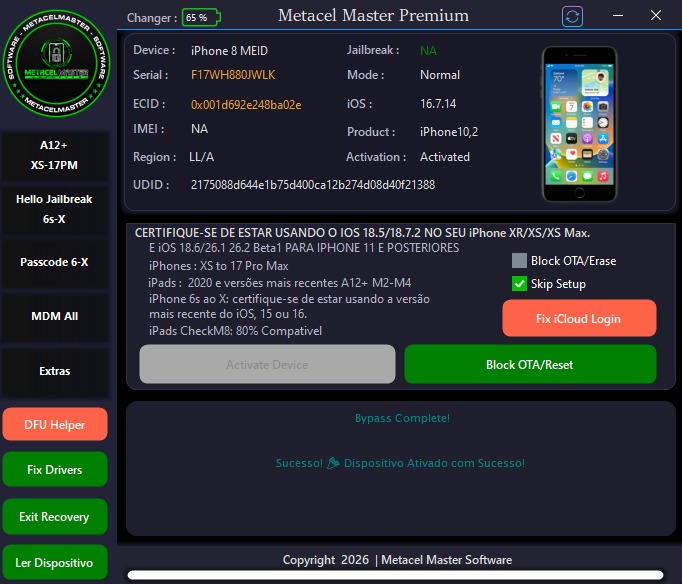
Task: Click the battery 65 % indicator
Action: click(201, 17)
